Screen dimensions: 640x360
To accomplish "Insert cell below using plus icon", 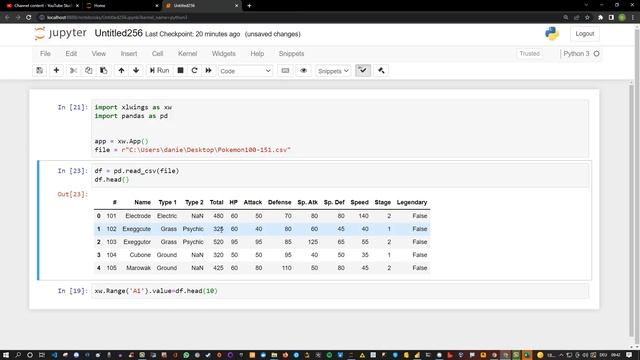I will coord(56,71).
